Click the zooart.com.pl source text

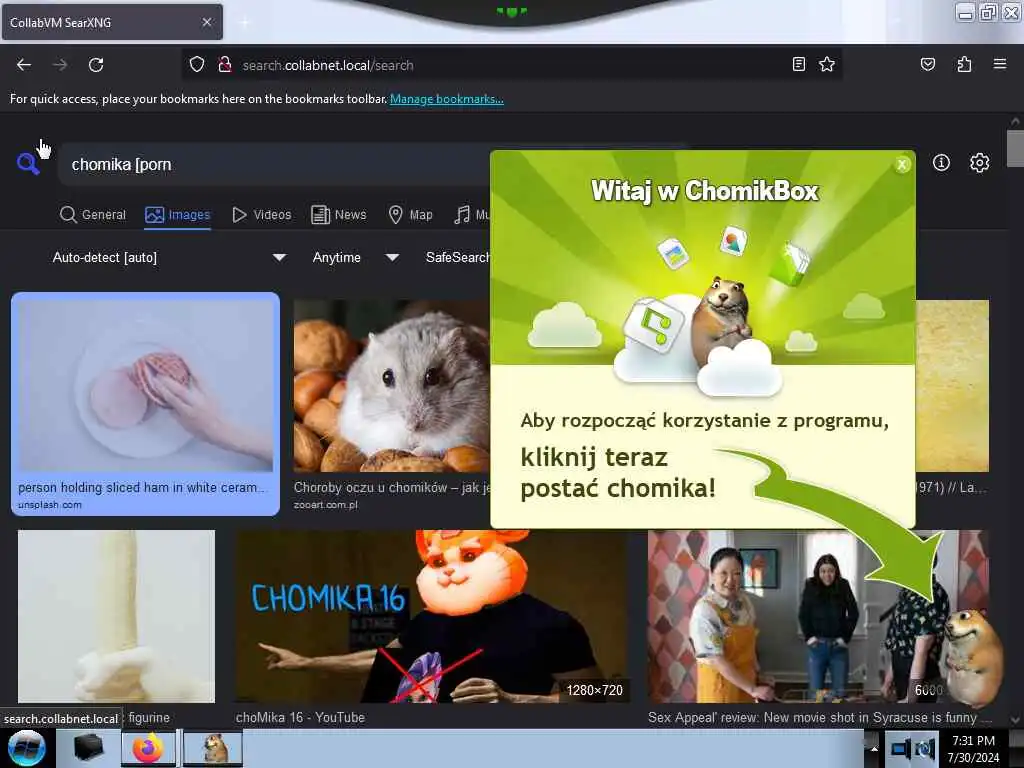325,505
